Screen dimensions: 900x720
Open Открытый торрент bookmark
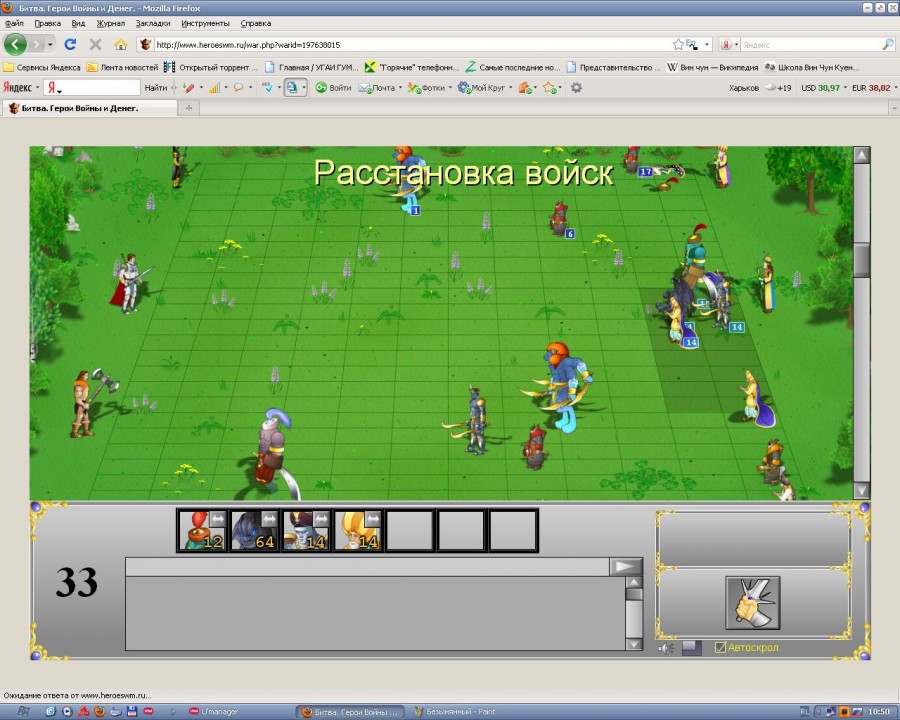(x=212, y=67)
